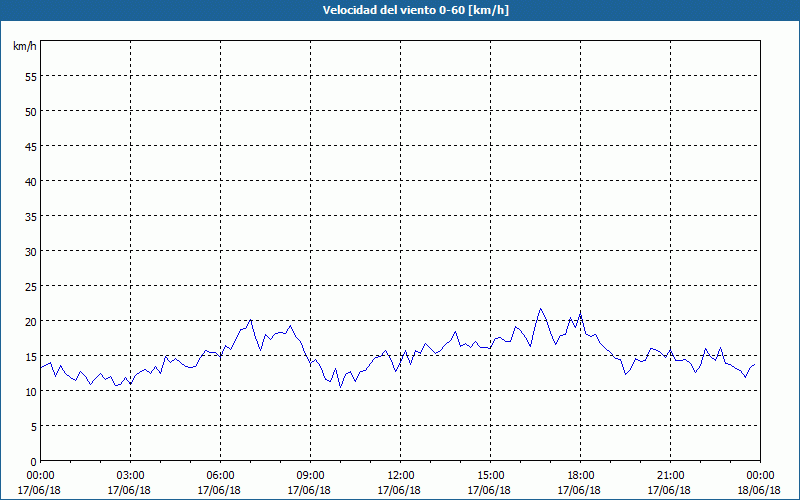This screenshot has height=500, width=800.
Task: Click the 10 value on the vertical axis
Action: pyautogui.click(x=30, y=392)
